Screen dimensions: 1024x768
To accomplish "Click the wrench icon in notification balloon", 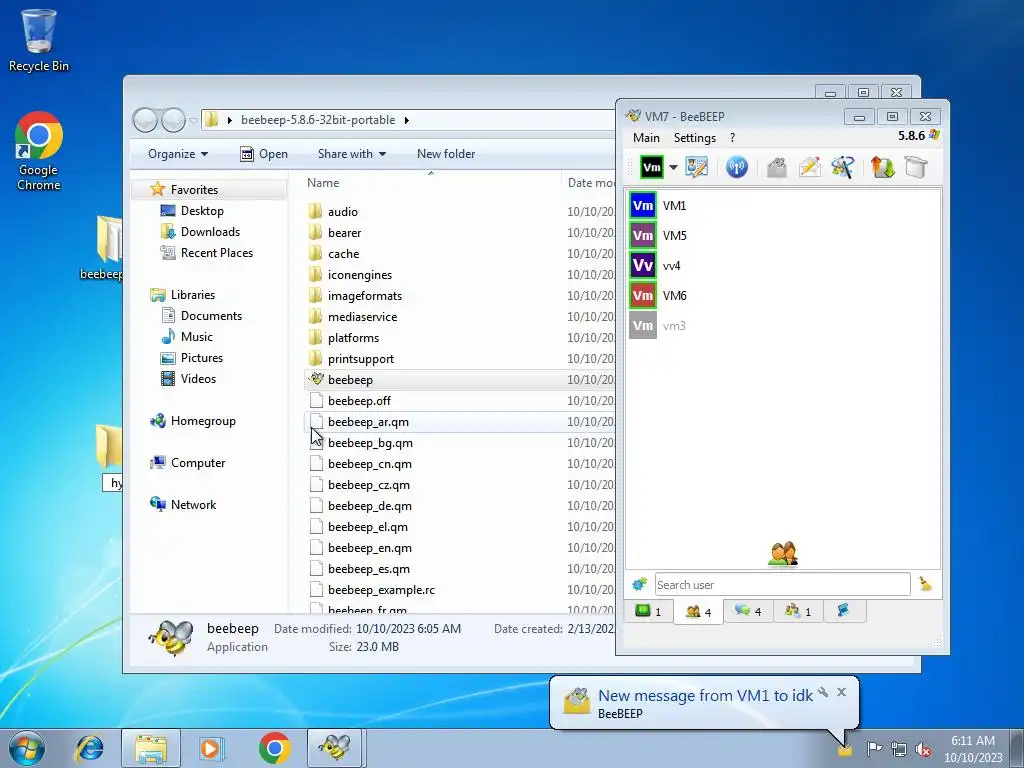I will click(x=823, y=692).
